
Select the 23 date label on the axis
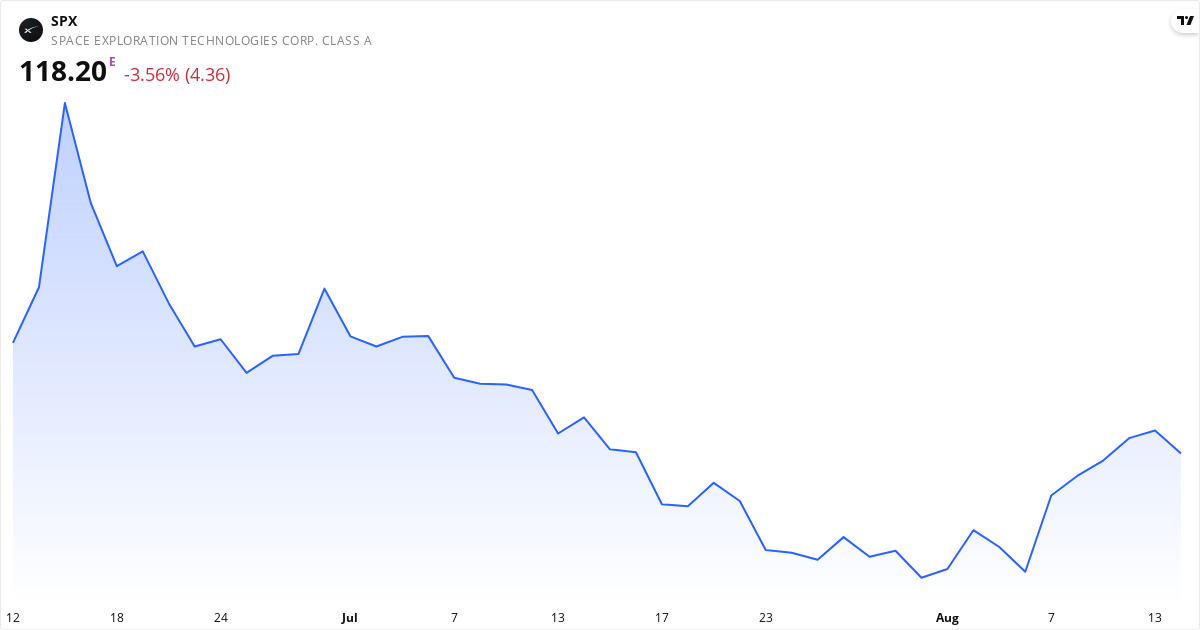click(766, 618)
